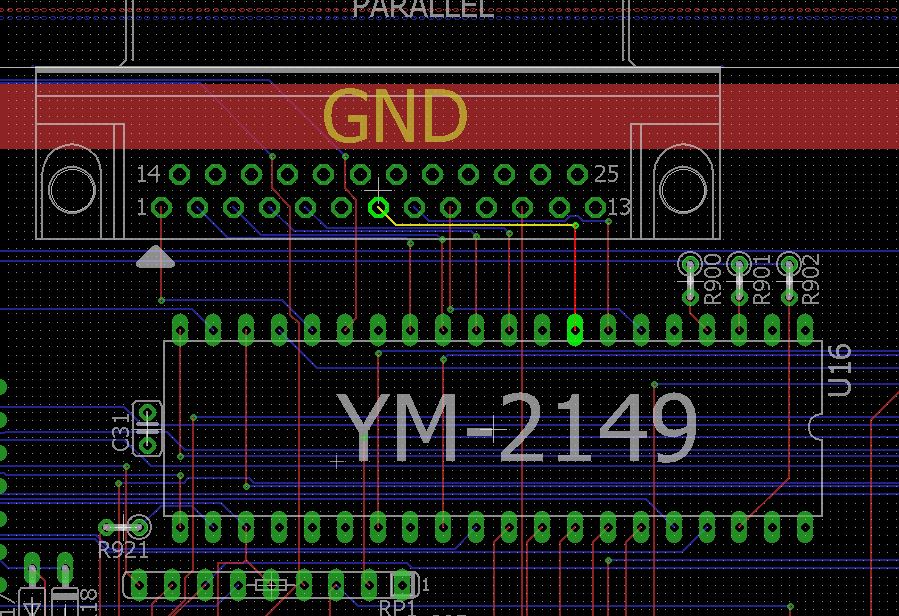Select connector pad beside the 25 label

point(577,174)
